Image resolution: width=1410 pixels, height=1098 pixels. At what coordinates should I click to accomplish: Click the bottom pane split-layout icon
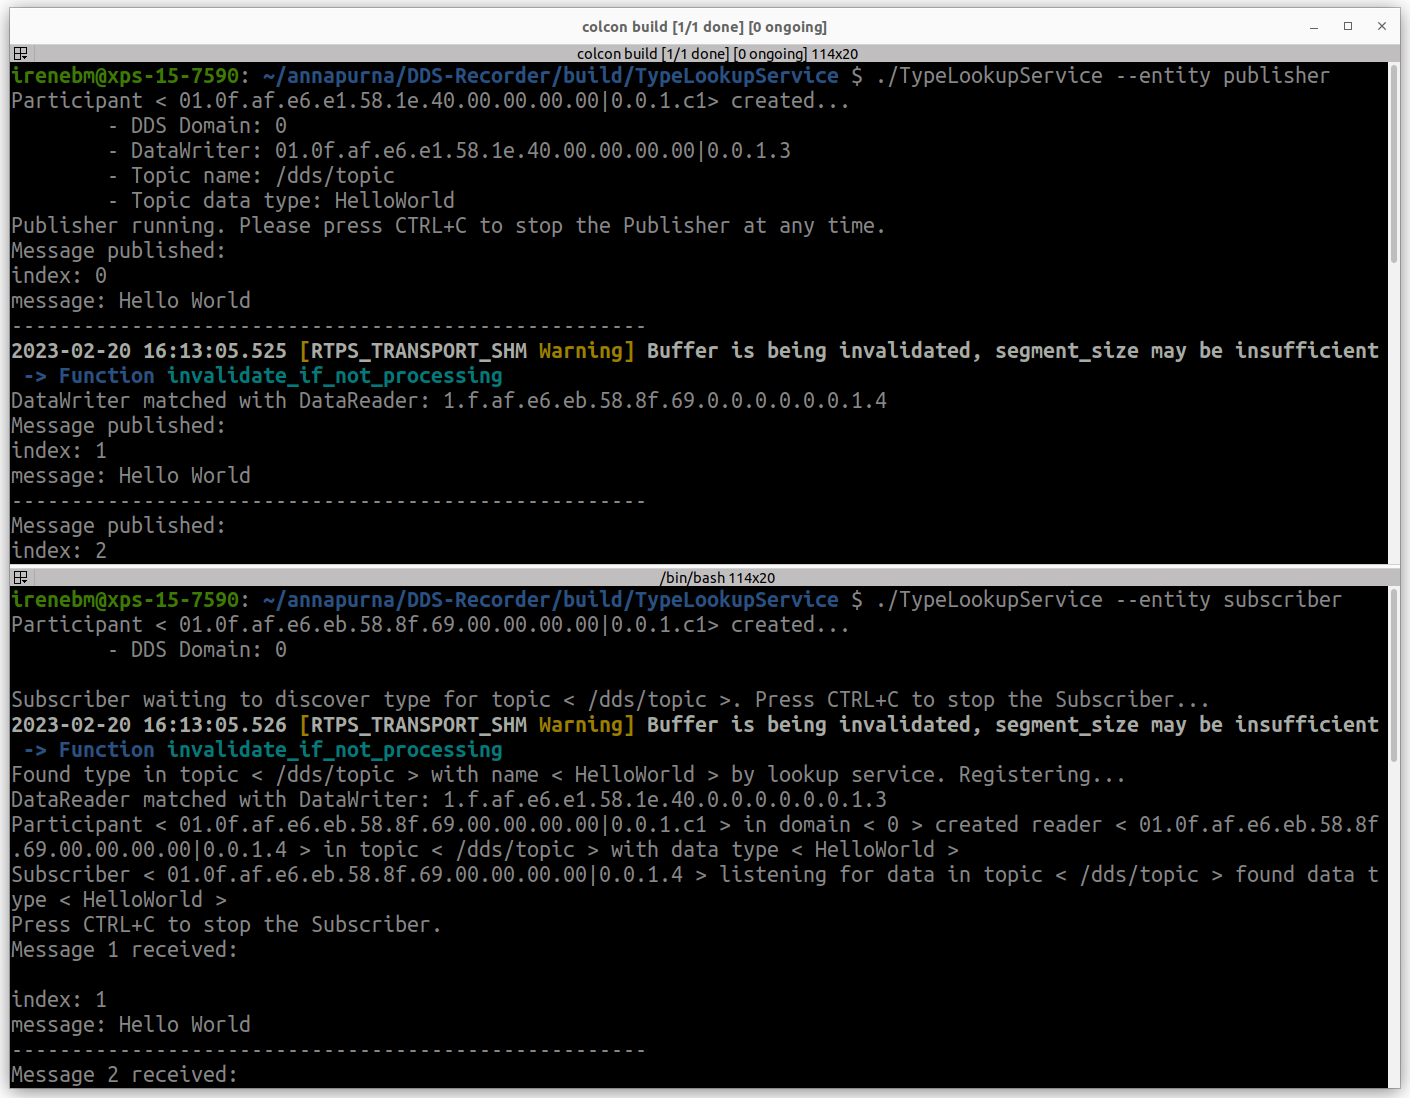coord(20,577)
